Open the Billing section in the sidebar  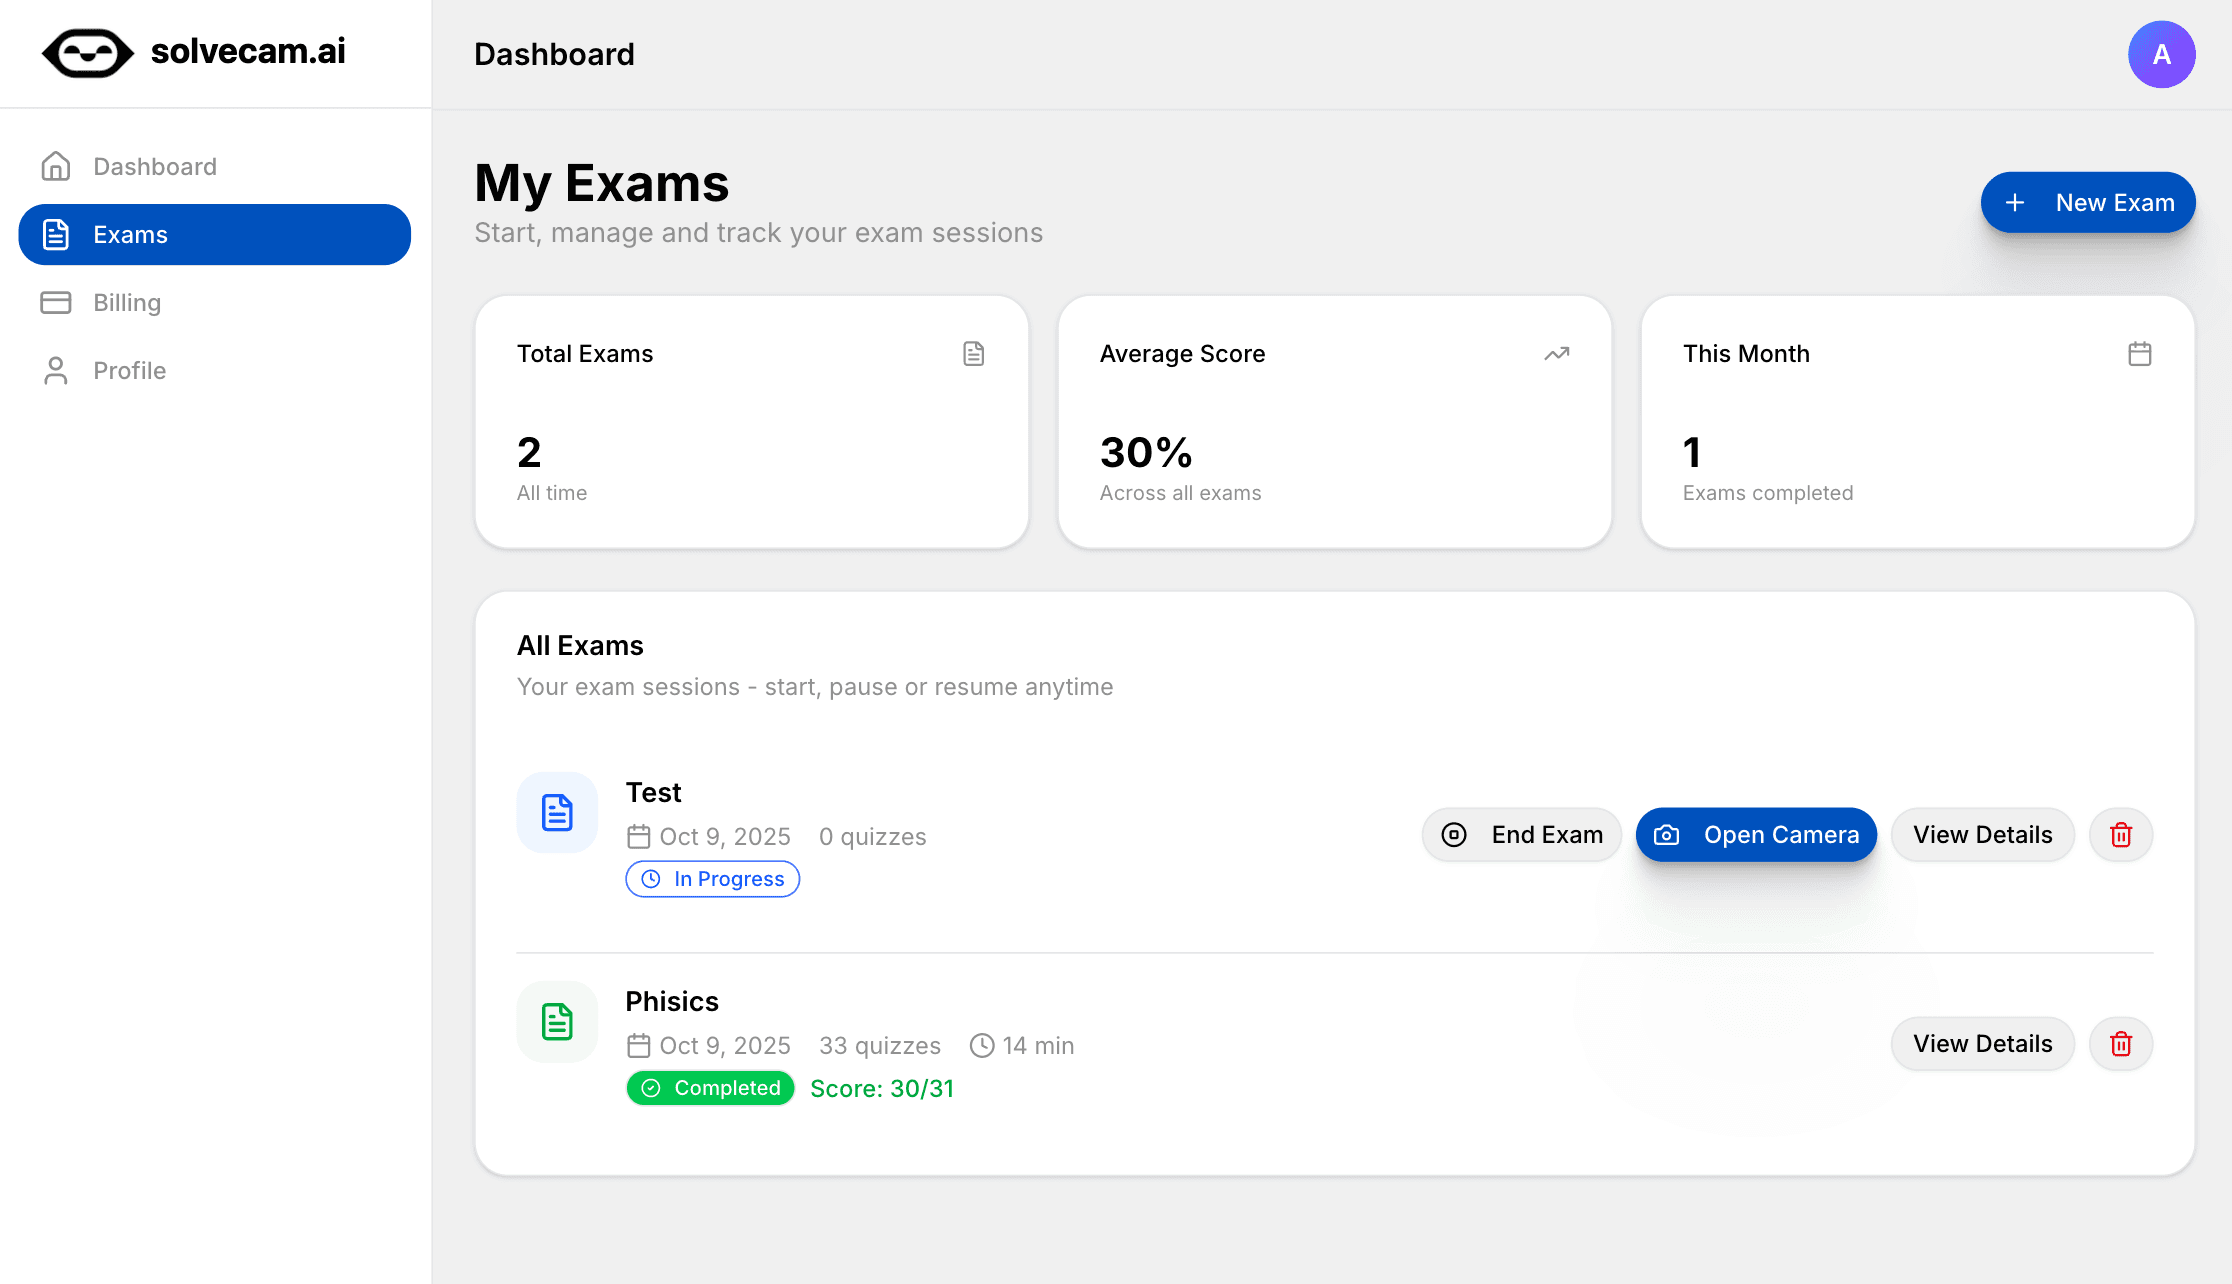126,303
